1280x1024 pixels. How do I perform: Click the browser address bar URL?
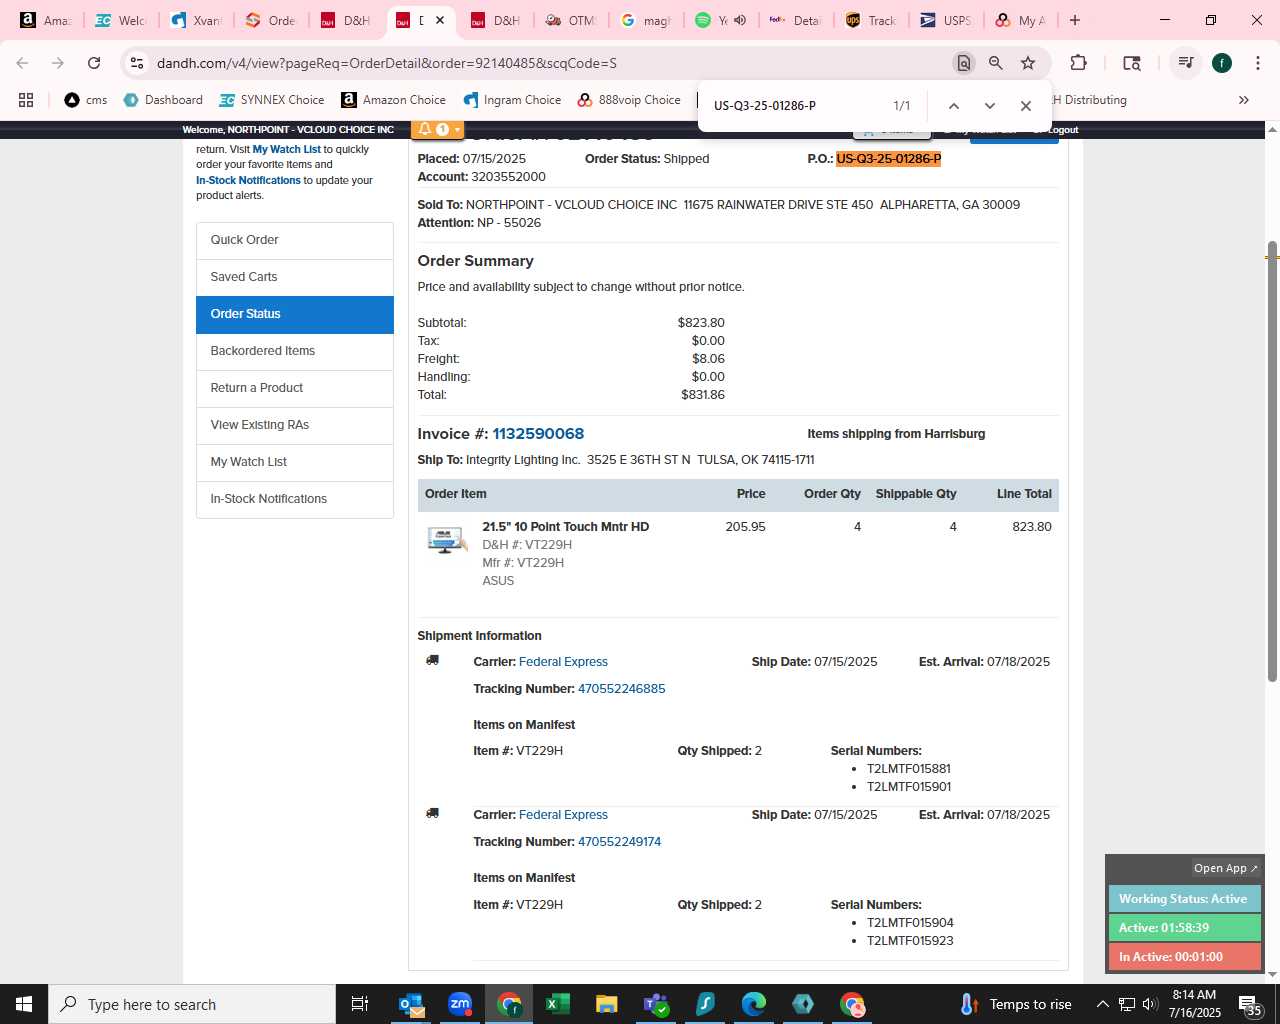pyautogui.click(x=386, y=63)
